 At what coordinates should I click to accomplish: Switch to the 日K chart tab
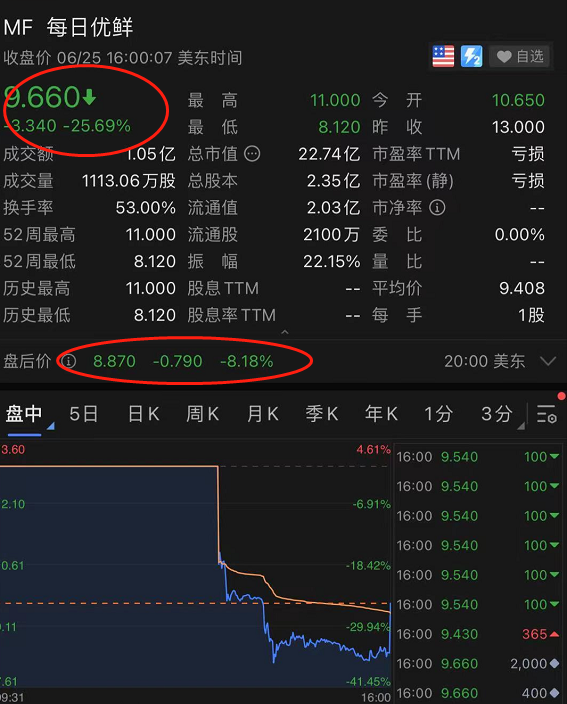[x=144, y=414]
